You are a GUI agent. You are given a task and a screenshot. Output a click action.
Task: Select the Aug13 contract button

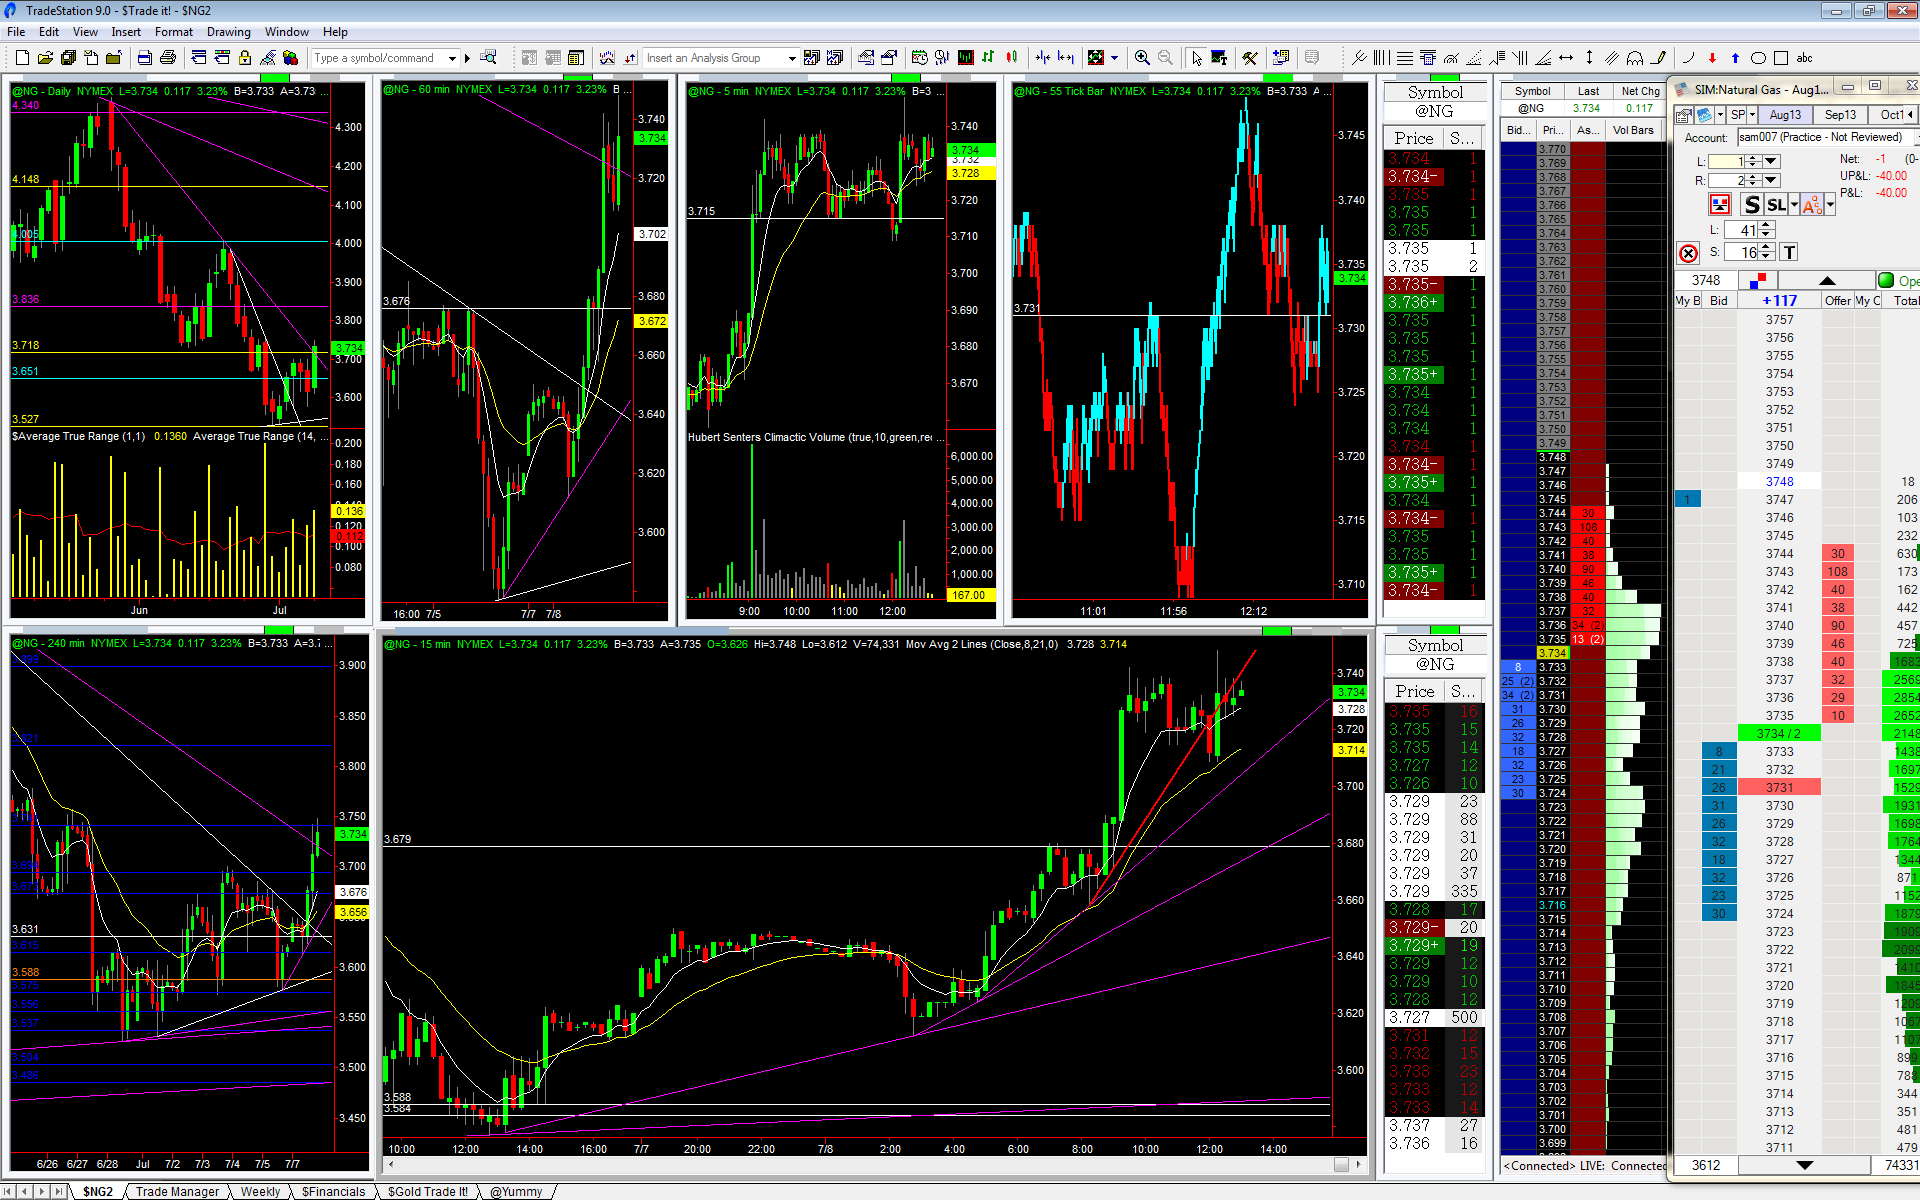1785,115
